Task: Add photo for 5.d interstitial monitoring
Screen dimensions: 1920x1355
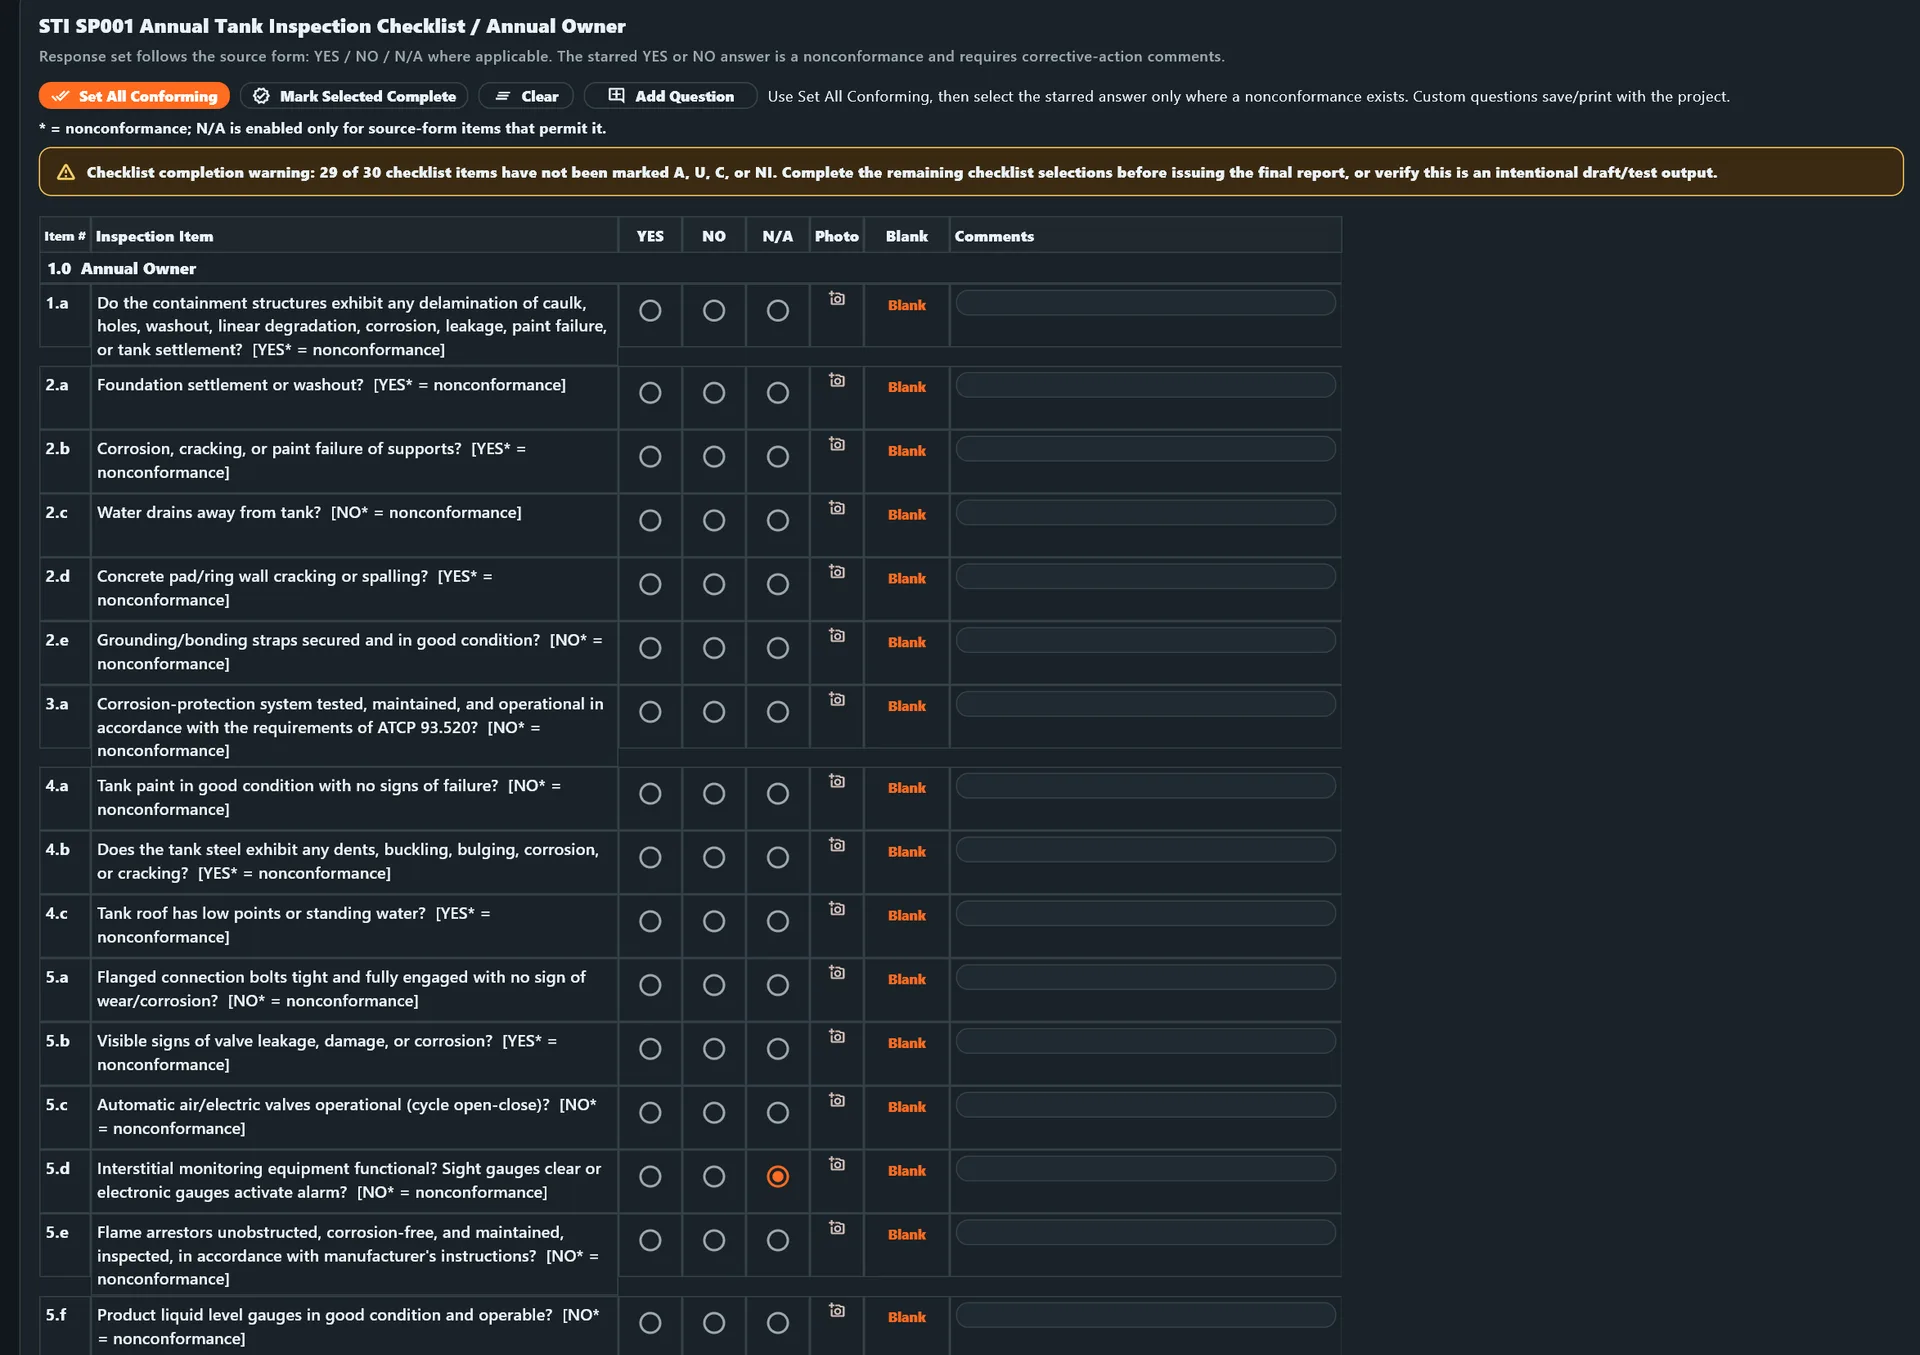Action: tap(837, 1164)
